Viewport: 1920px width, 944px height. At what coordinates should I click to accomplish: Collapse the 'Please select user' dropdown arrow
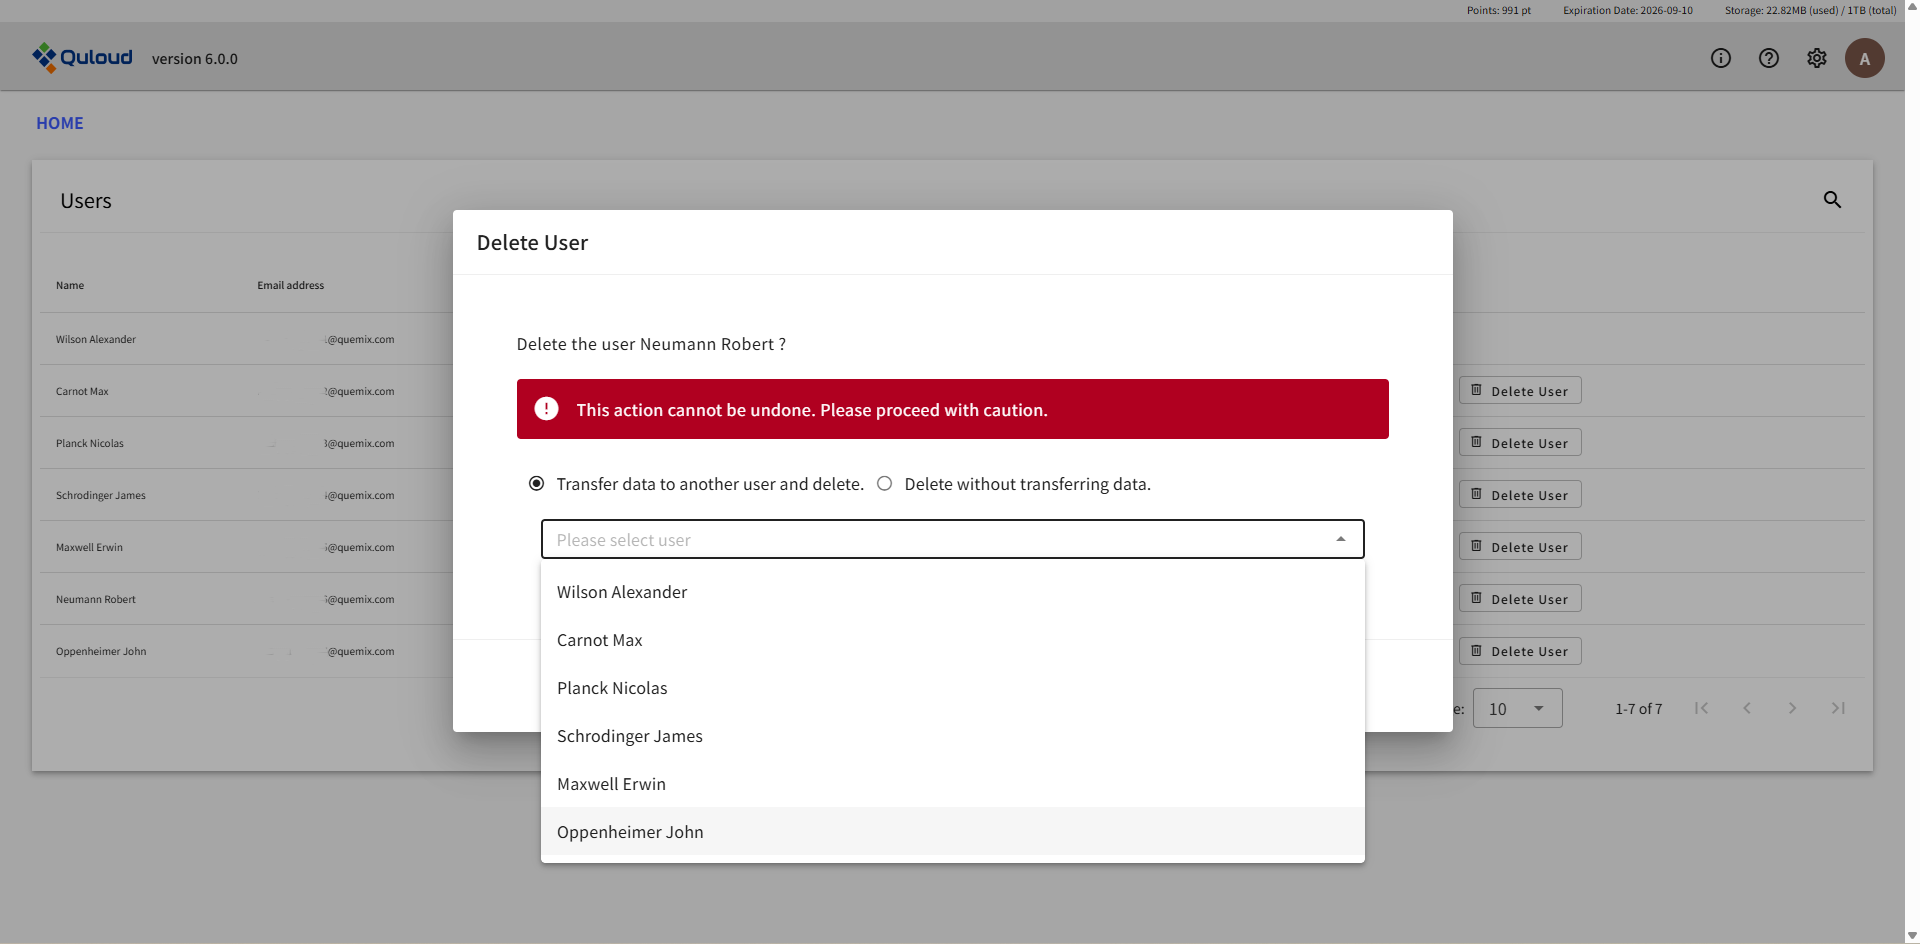[x=1340, y=540]
